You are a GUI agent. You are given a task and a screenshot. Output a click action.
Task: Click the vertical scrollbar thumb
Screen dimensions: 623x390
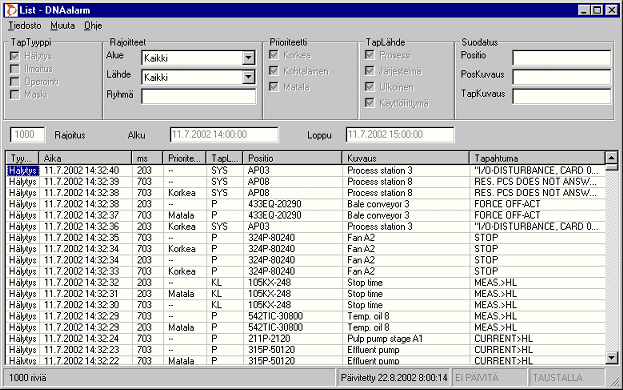(611, 167)
